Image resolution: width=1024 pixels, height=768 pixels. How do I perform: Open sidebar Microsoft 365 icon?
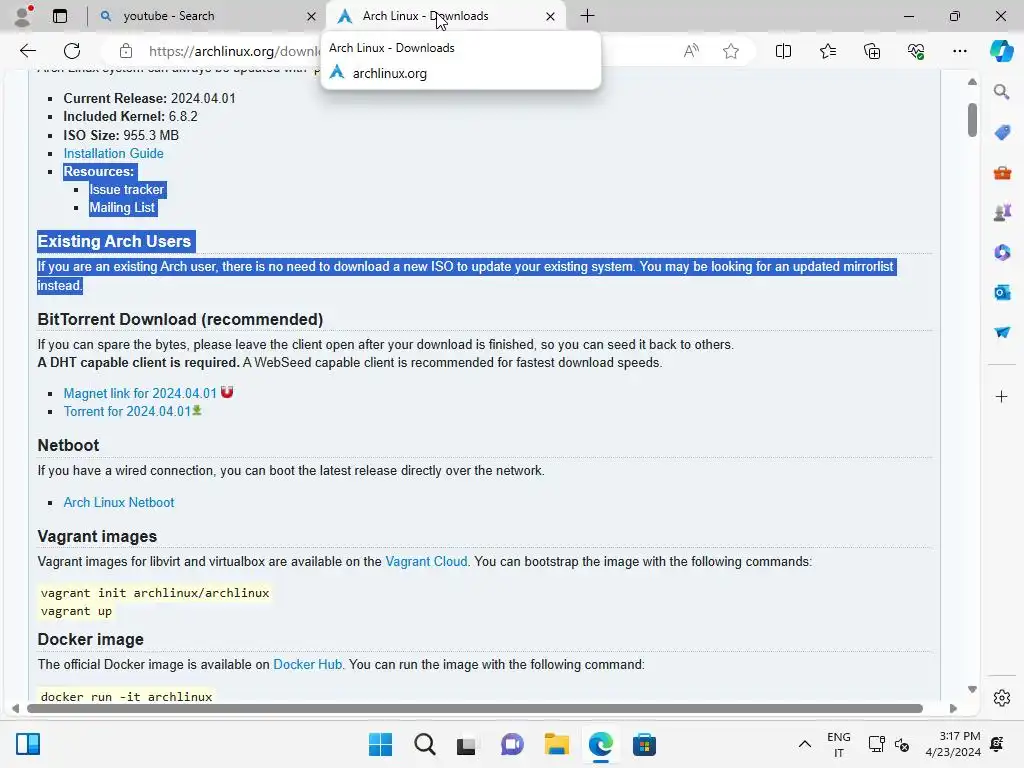(x=1002, y=252)
